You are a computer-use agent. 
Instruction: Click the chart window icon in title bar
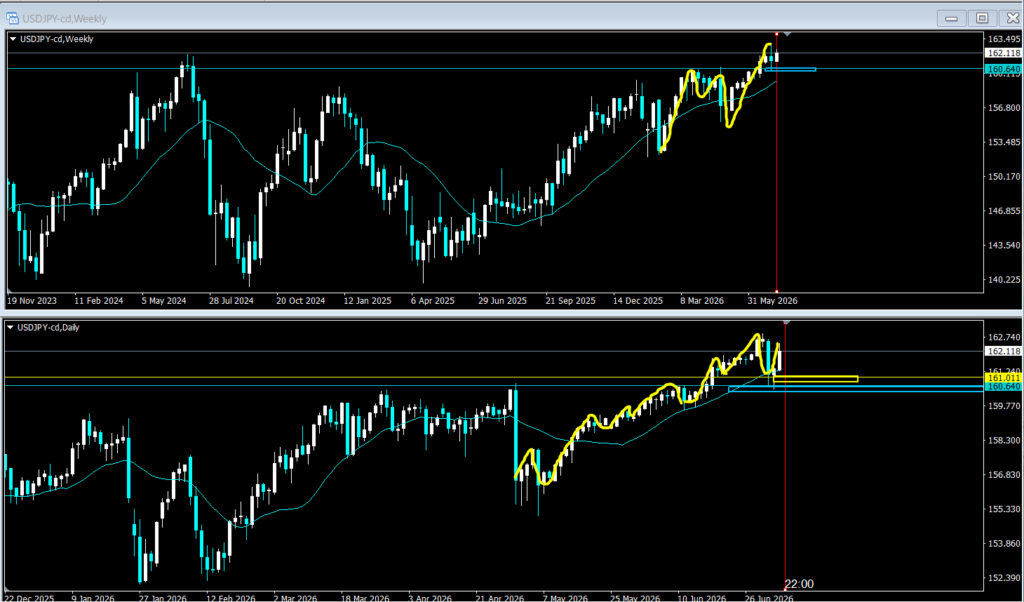click(x=12, y=18)
